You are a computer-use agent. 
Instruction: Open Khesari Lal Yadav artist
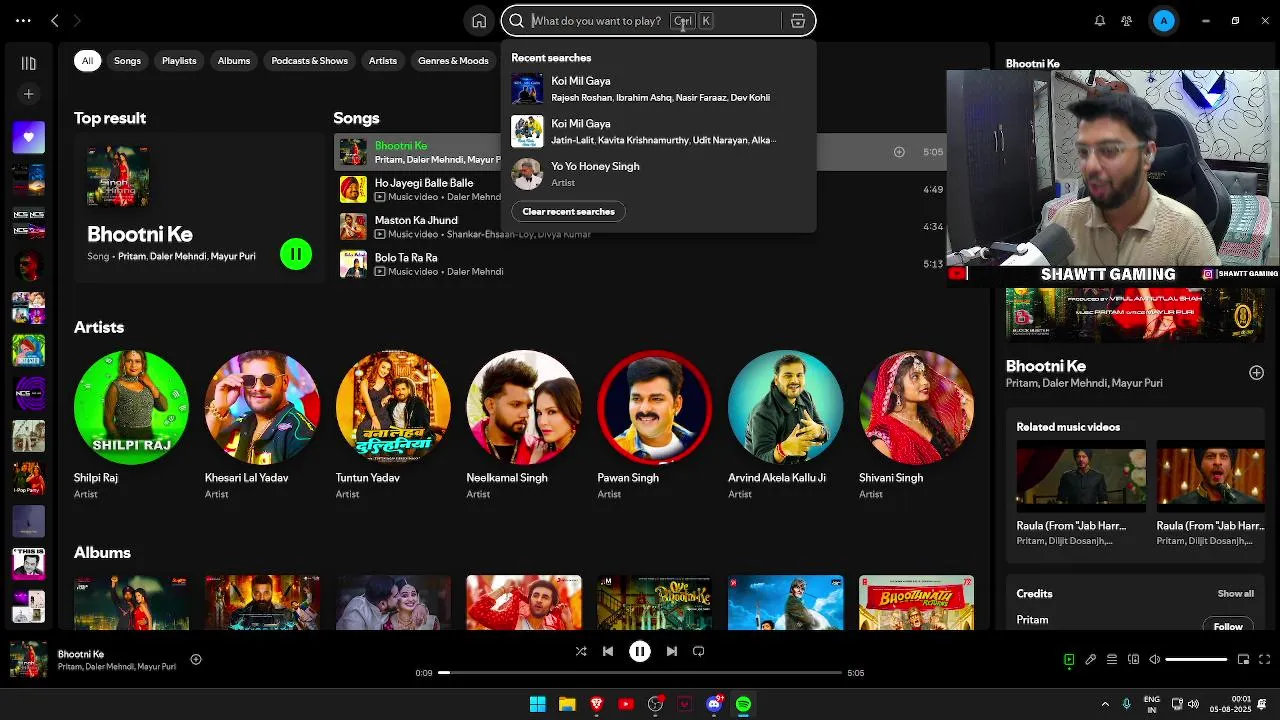pos(262,407)
